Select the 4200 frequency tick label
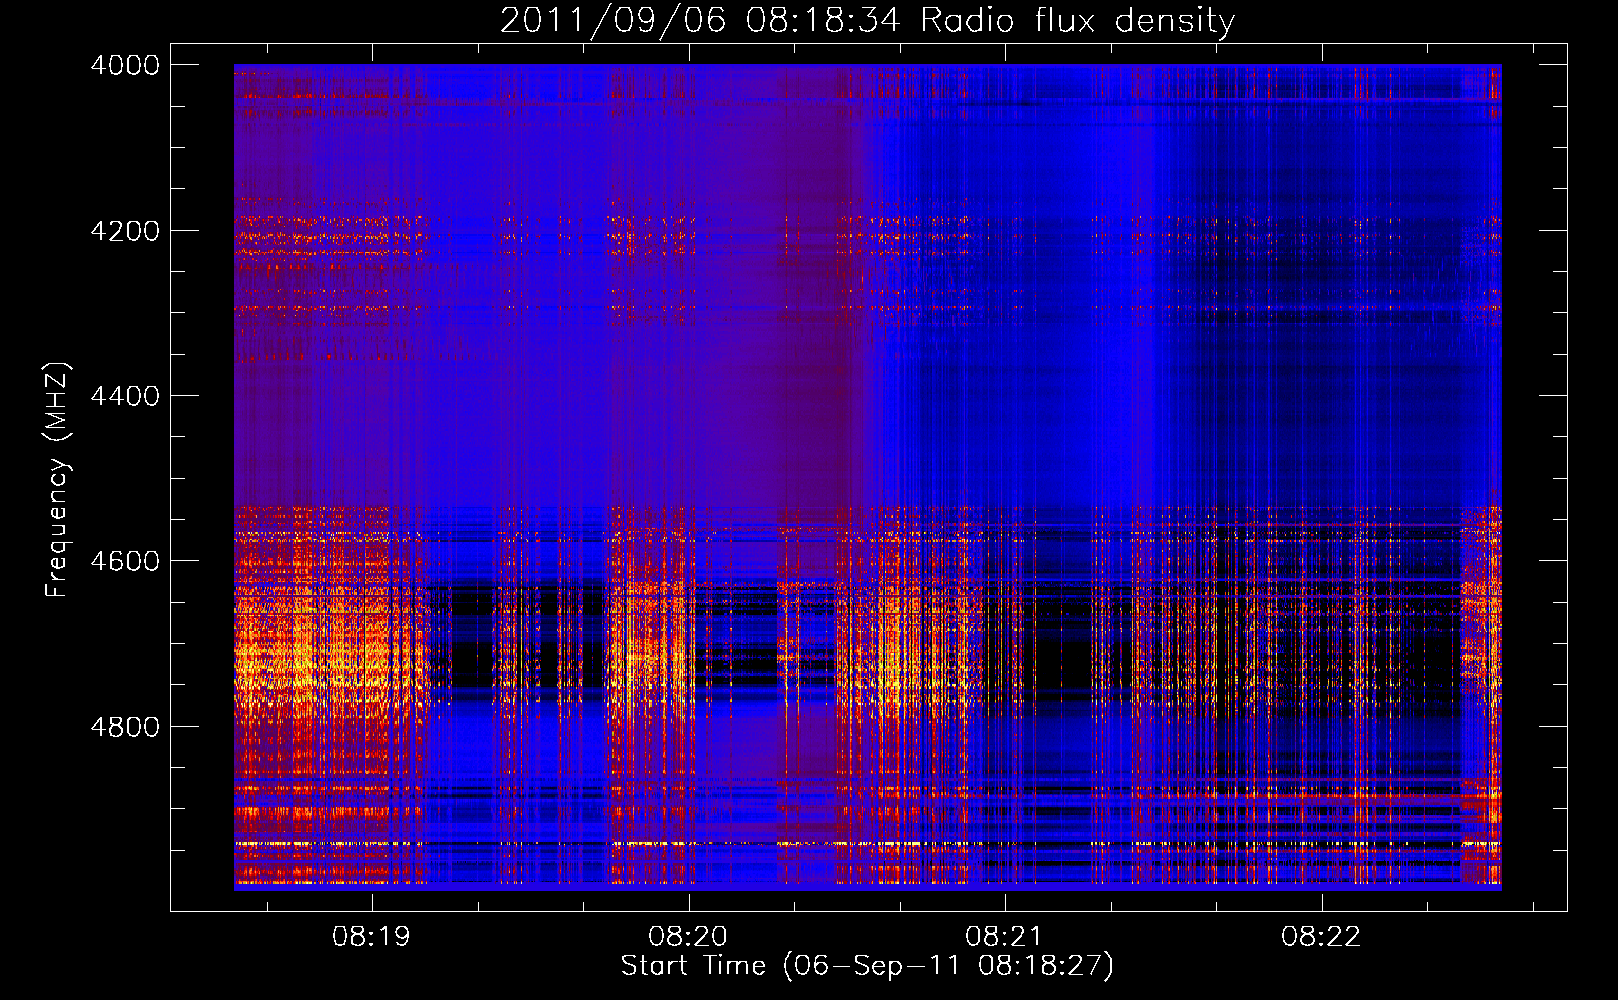Viewport: 1618px width, 1000px height. pos(125,231)
